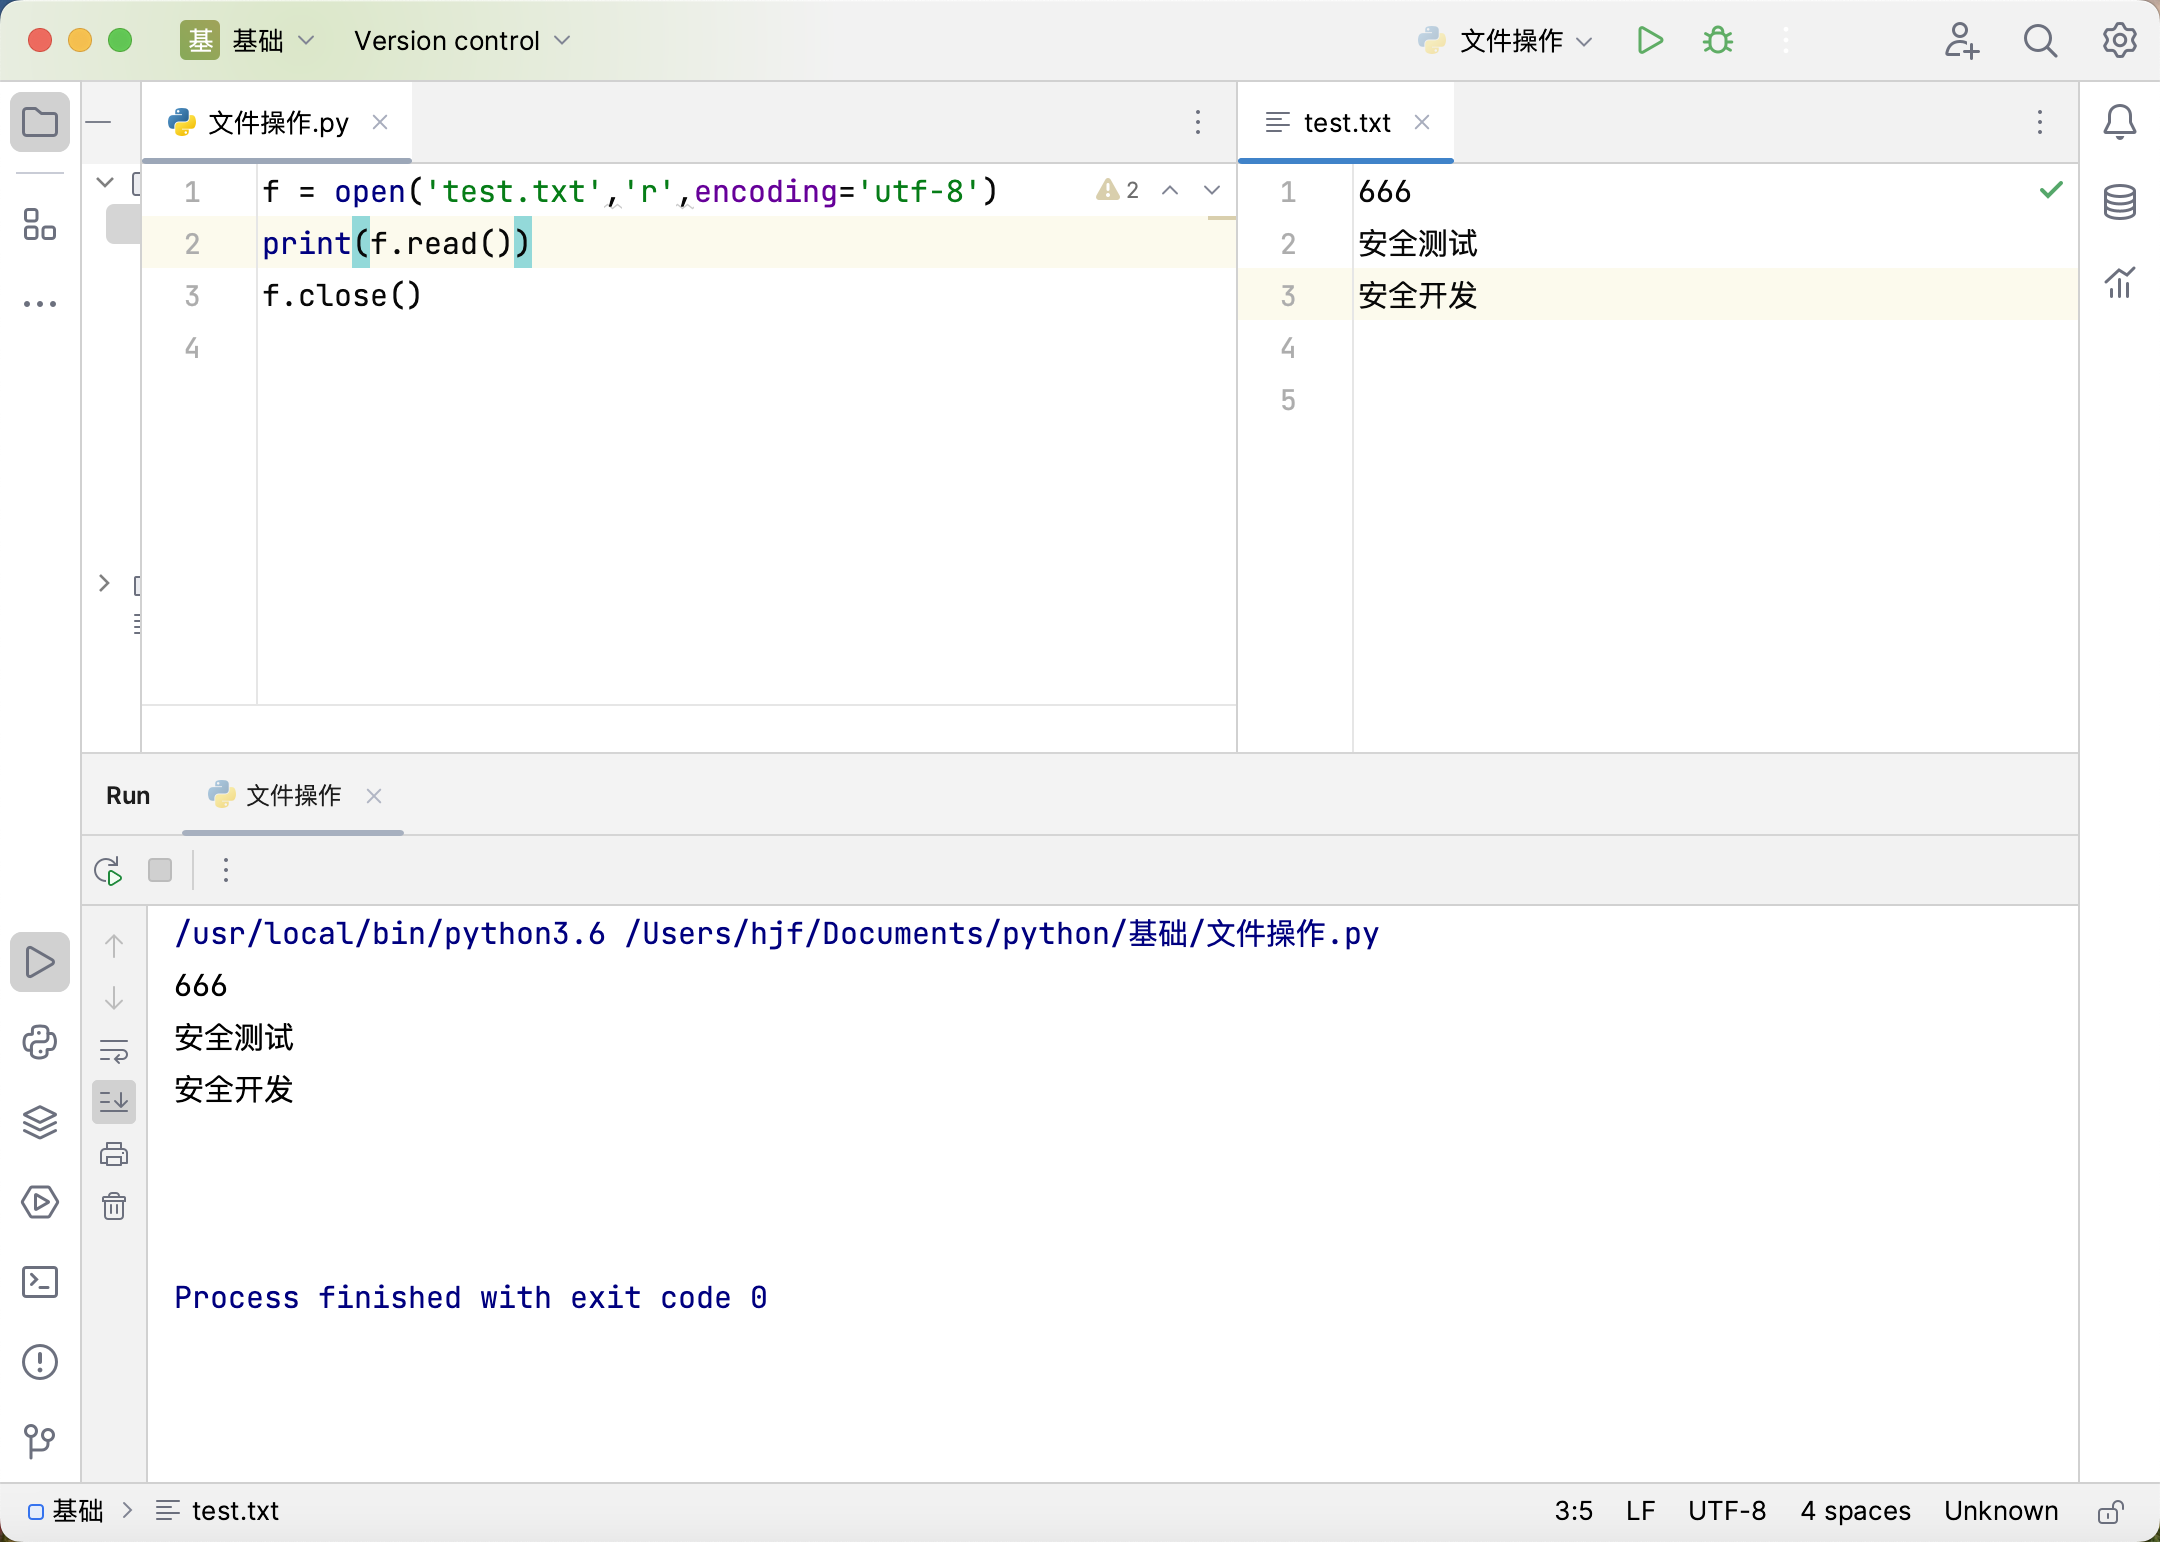The height and width of the screenshot is (1542, 2160).
Task: Toggle the read-only lock in status bar
Action: [2110, 1511]
